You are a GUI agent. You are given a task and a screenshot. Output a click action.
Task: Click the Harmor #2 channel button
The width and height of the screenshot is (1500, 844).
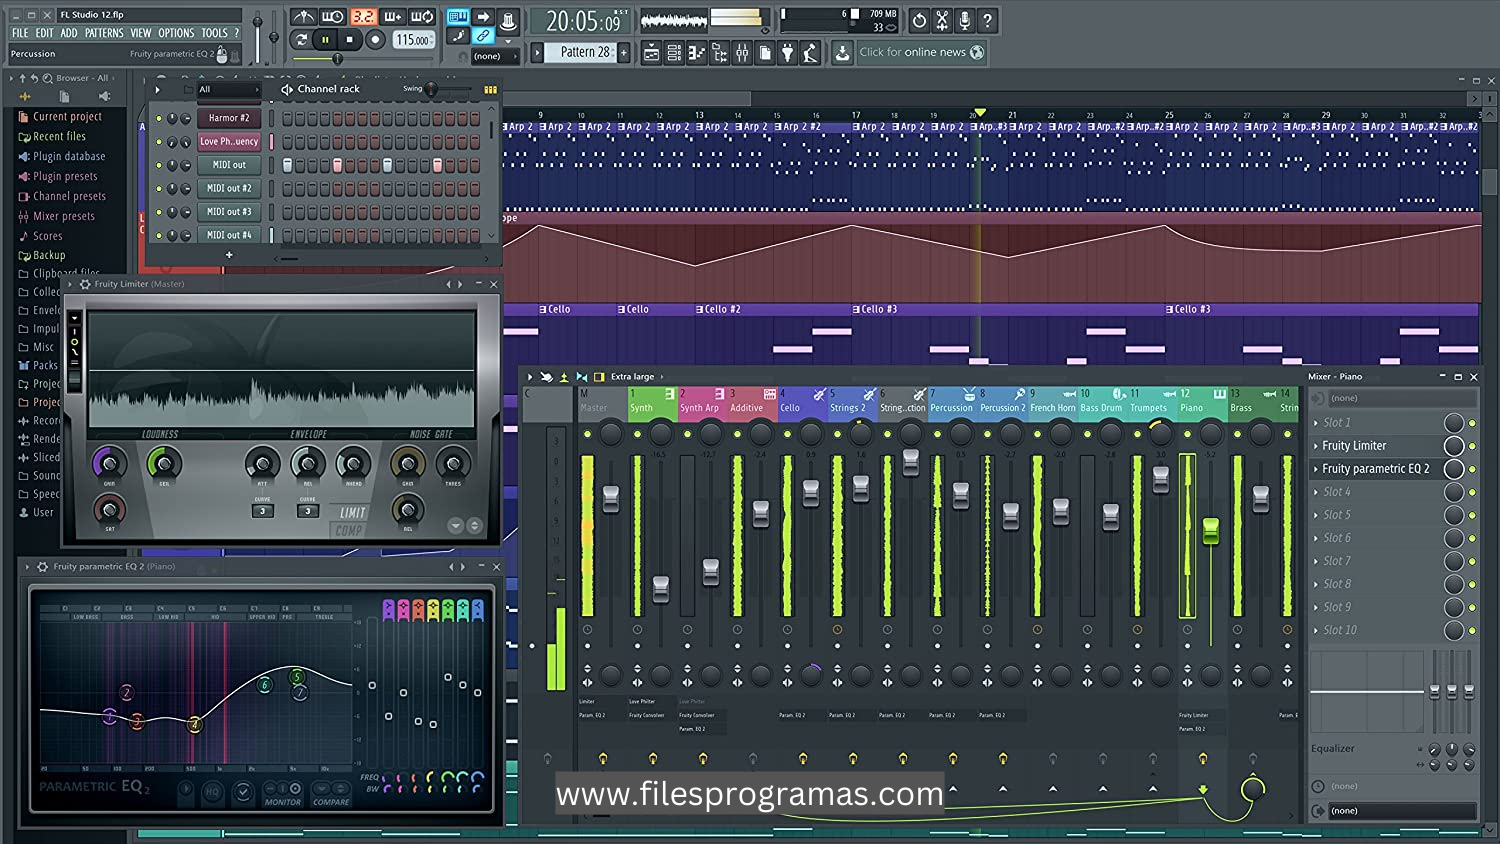(229, 118)
